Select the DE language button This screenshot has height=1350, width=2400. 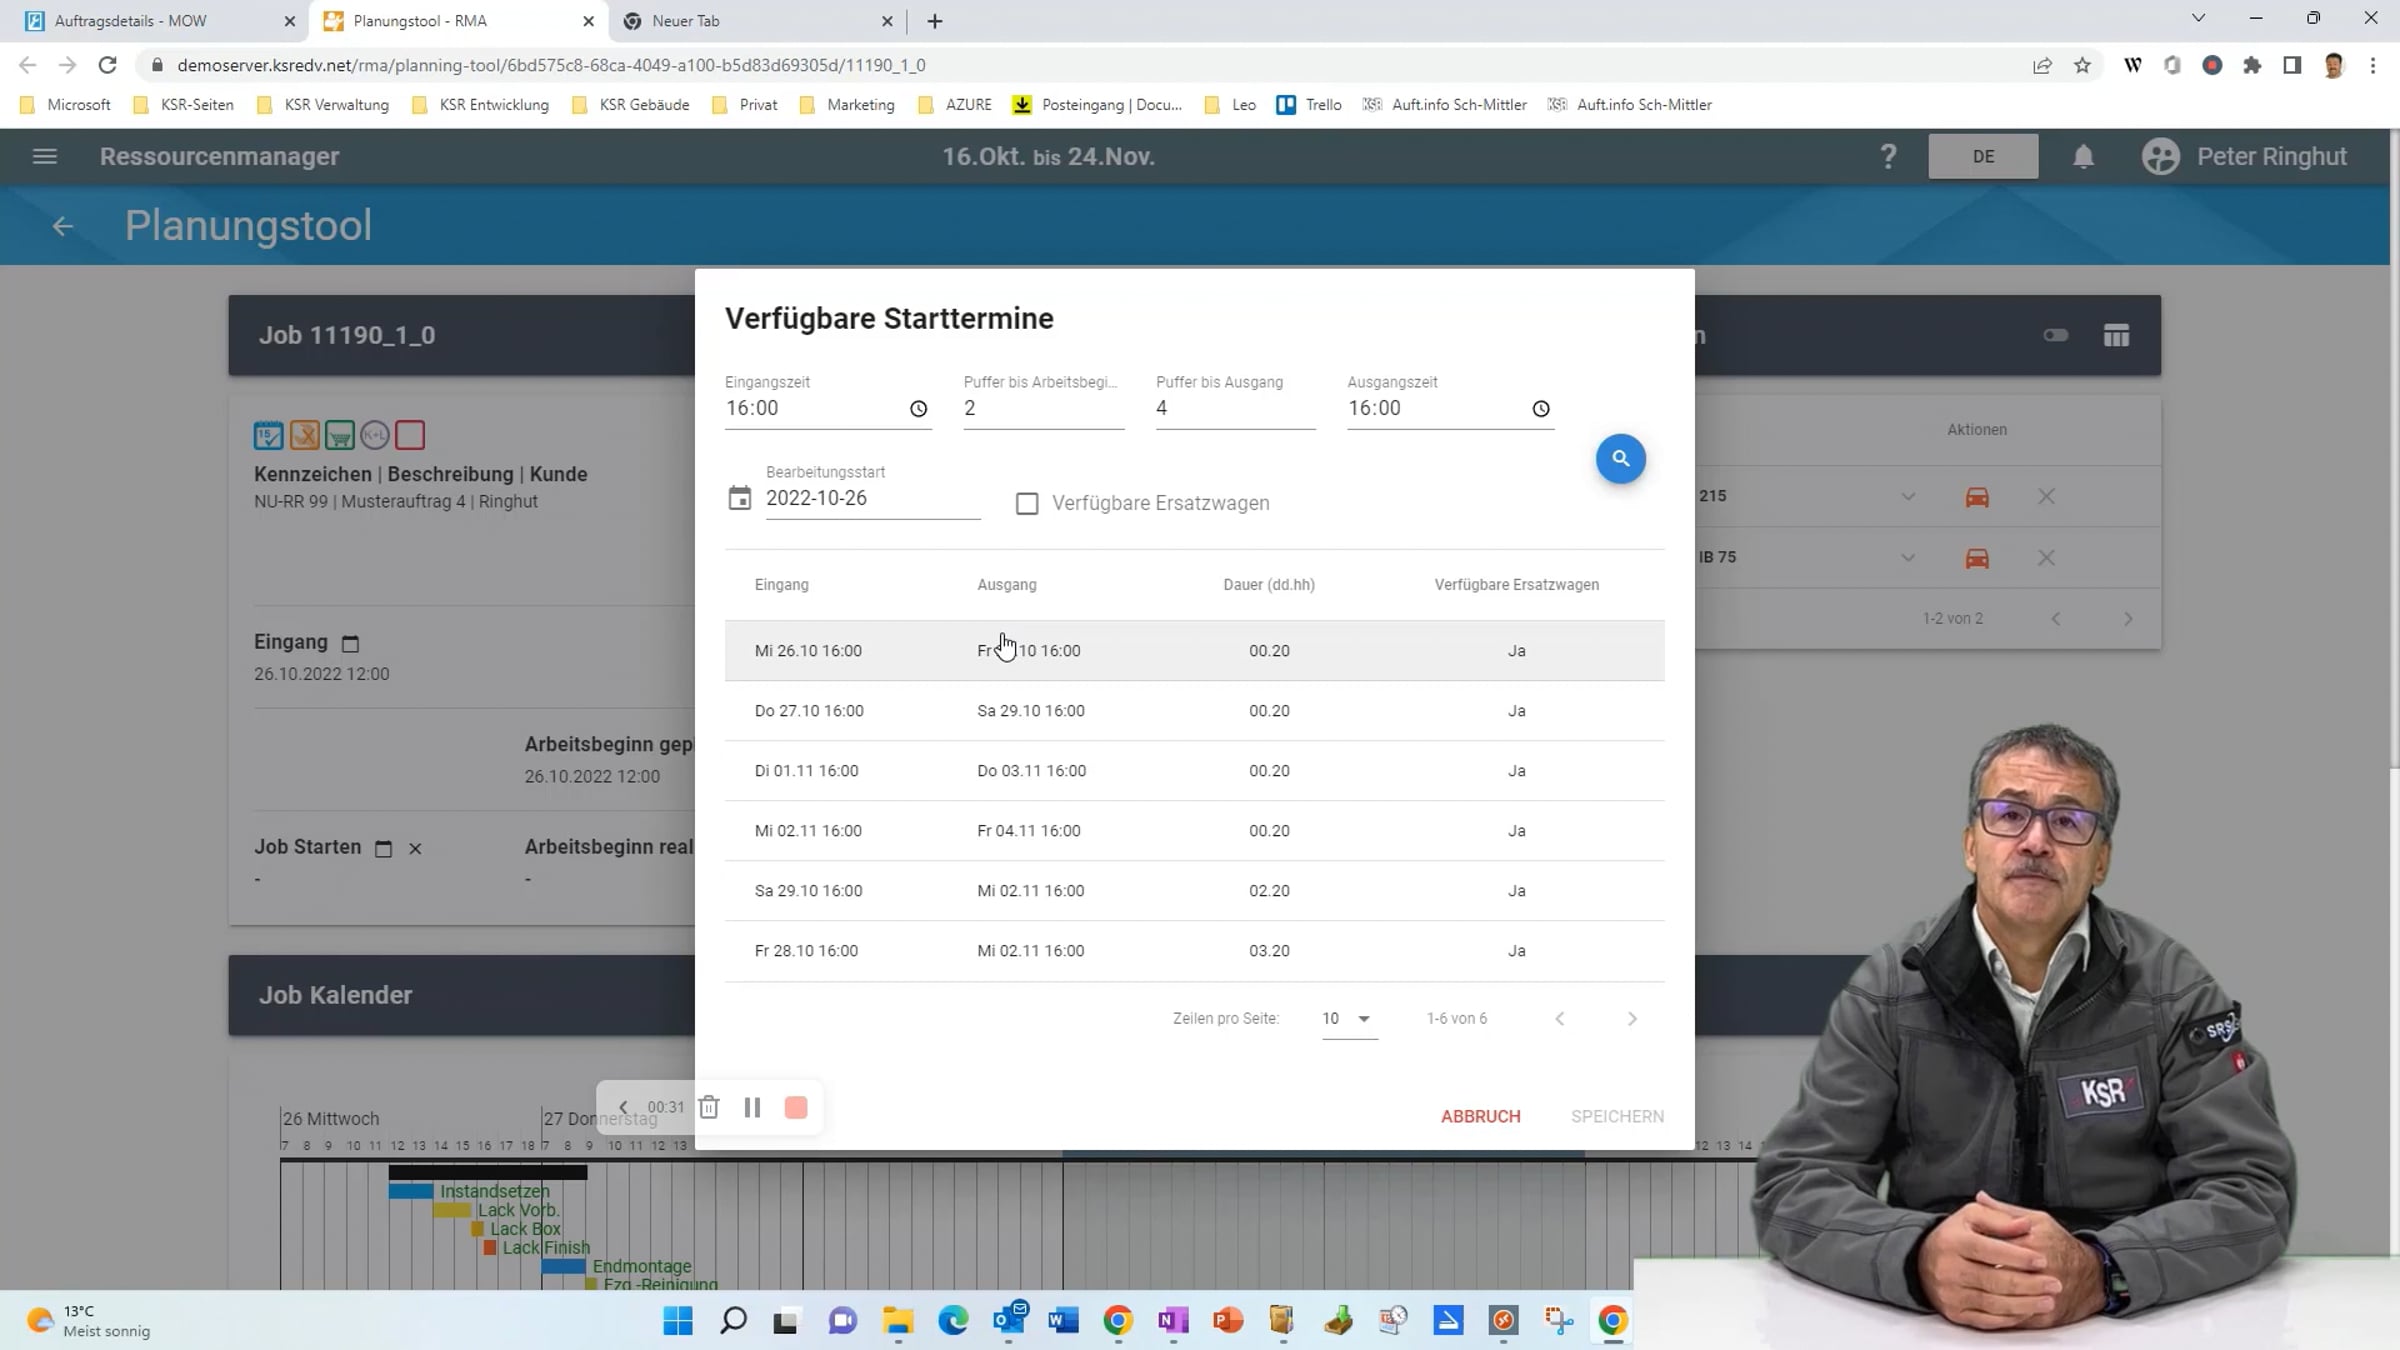pyautogui.click(x=1983, y=157)
